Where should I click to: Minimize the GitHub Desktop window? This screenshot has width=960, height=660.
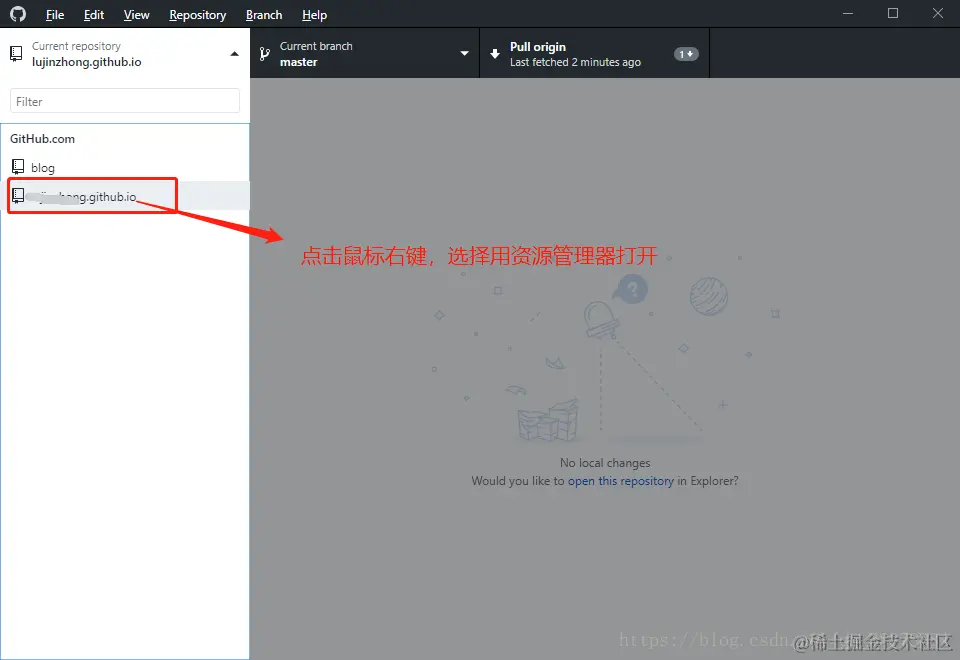pos(848,13)
